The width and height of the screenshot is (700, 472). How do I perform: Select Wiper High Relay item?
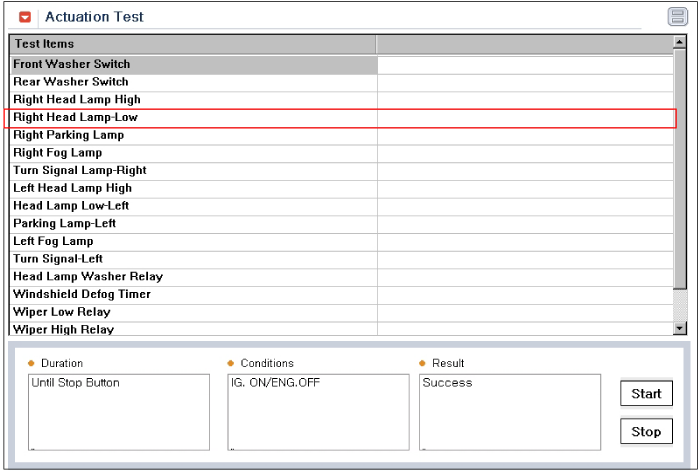[342, 329]
